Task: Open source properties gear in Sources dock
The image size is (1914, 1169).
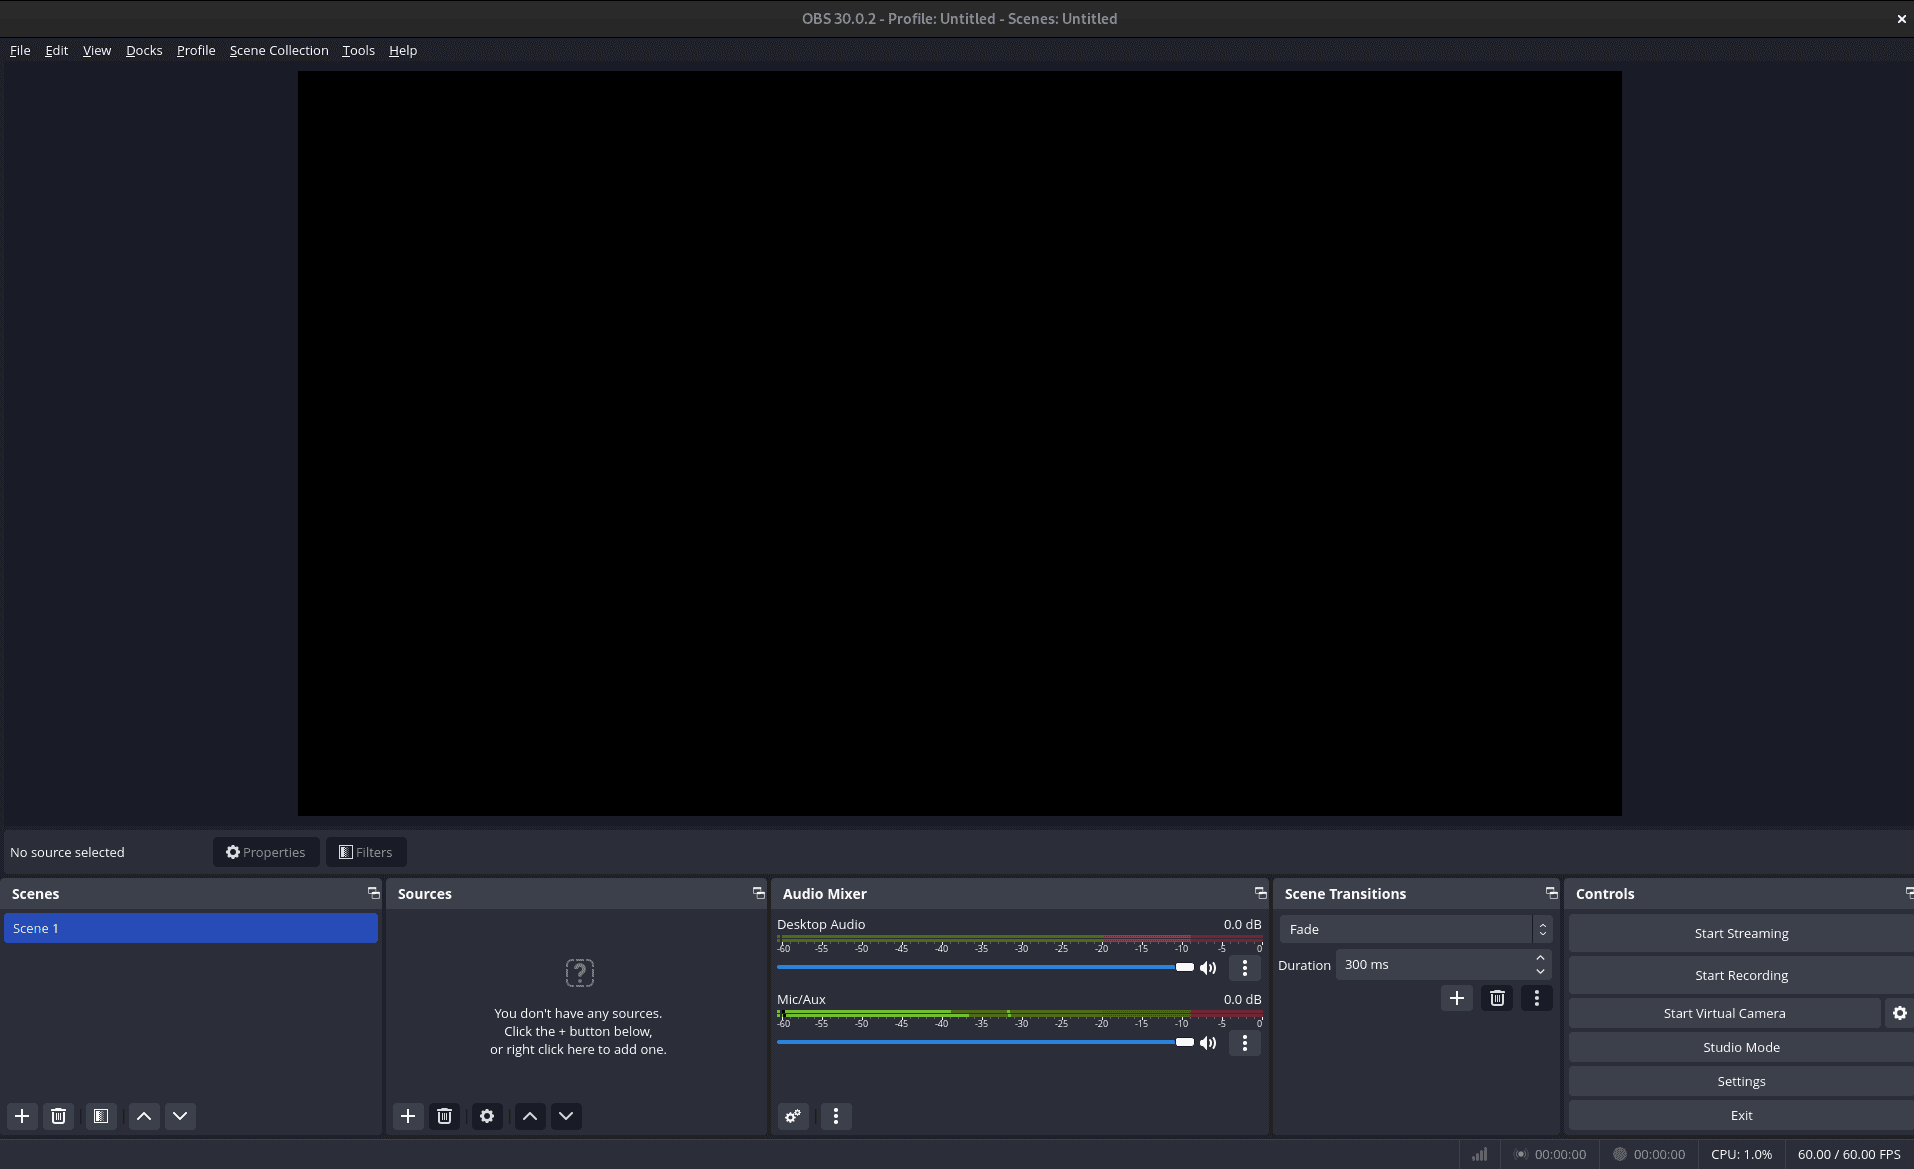Action: [x=487, y=1116]
